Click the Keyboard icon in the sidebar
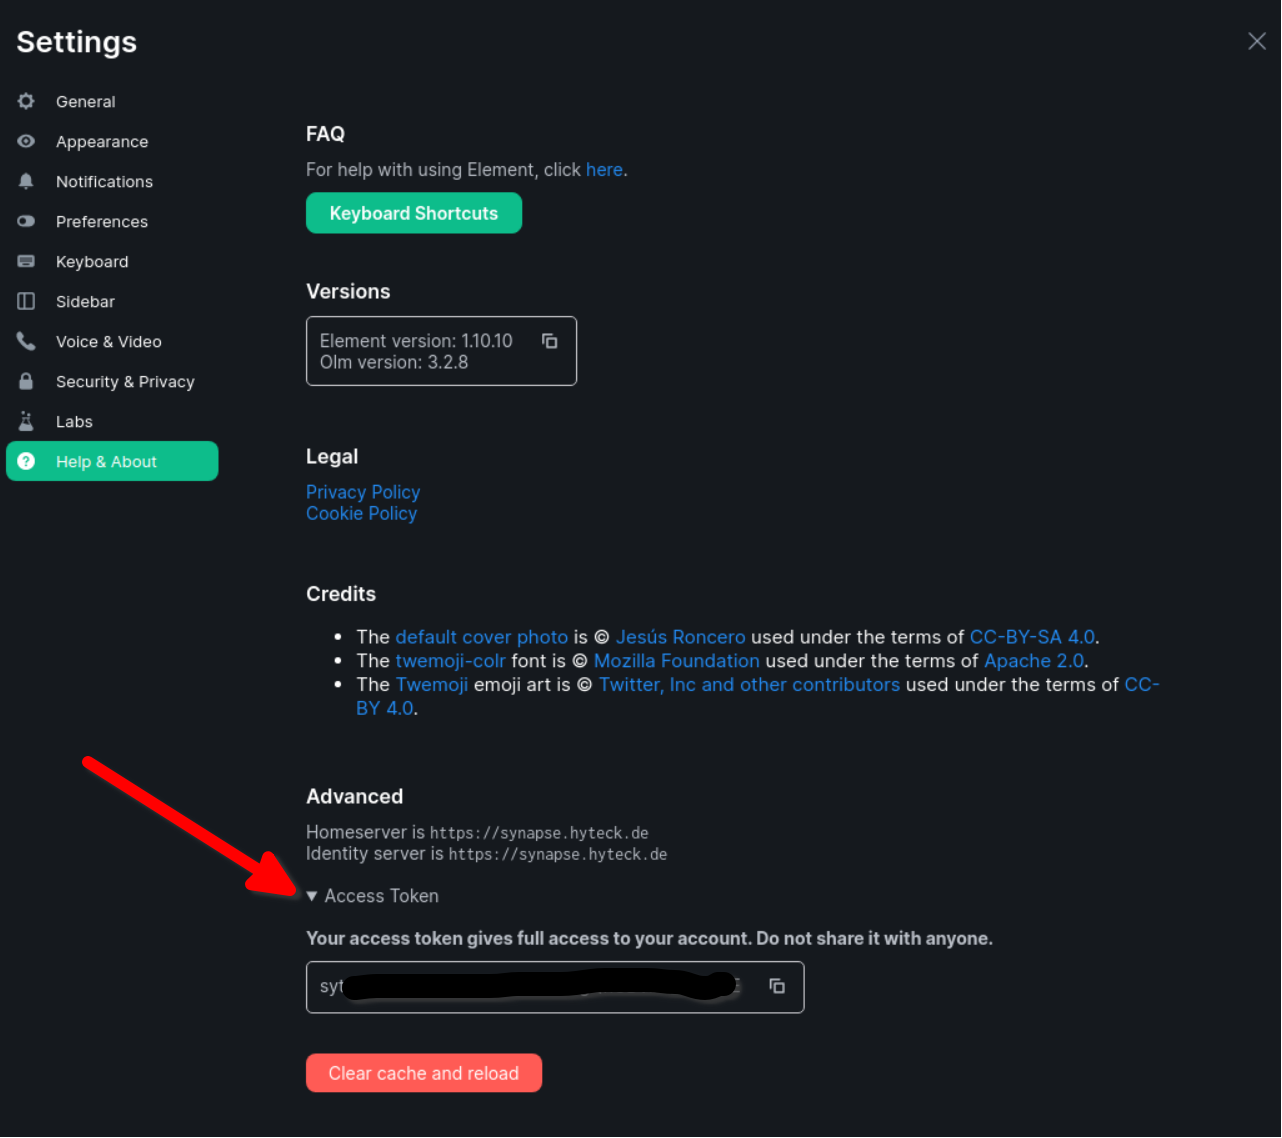The image size is (1282, 1138). [26, 261]
